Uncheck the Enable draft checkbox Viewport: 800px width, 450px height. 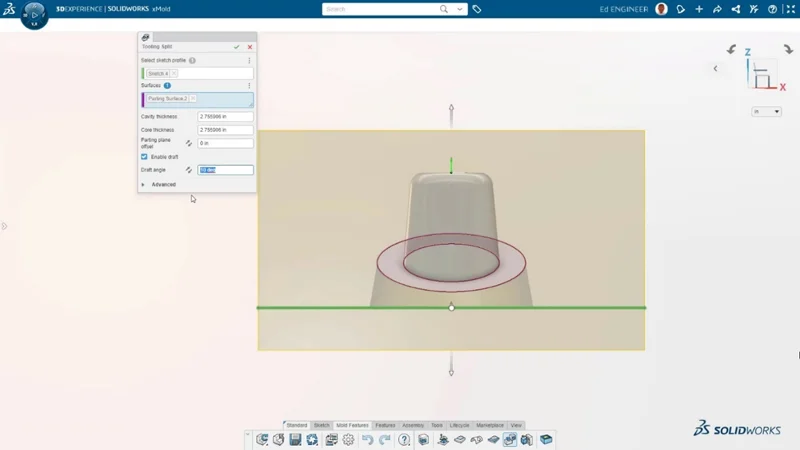coord(144,157)
